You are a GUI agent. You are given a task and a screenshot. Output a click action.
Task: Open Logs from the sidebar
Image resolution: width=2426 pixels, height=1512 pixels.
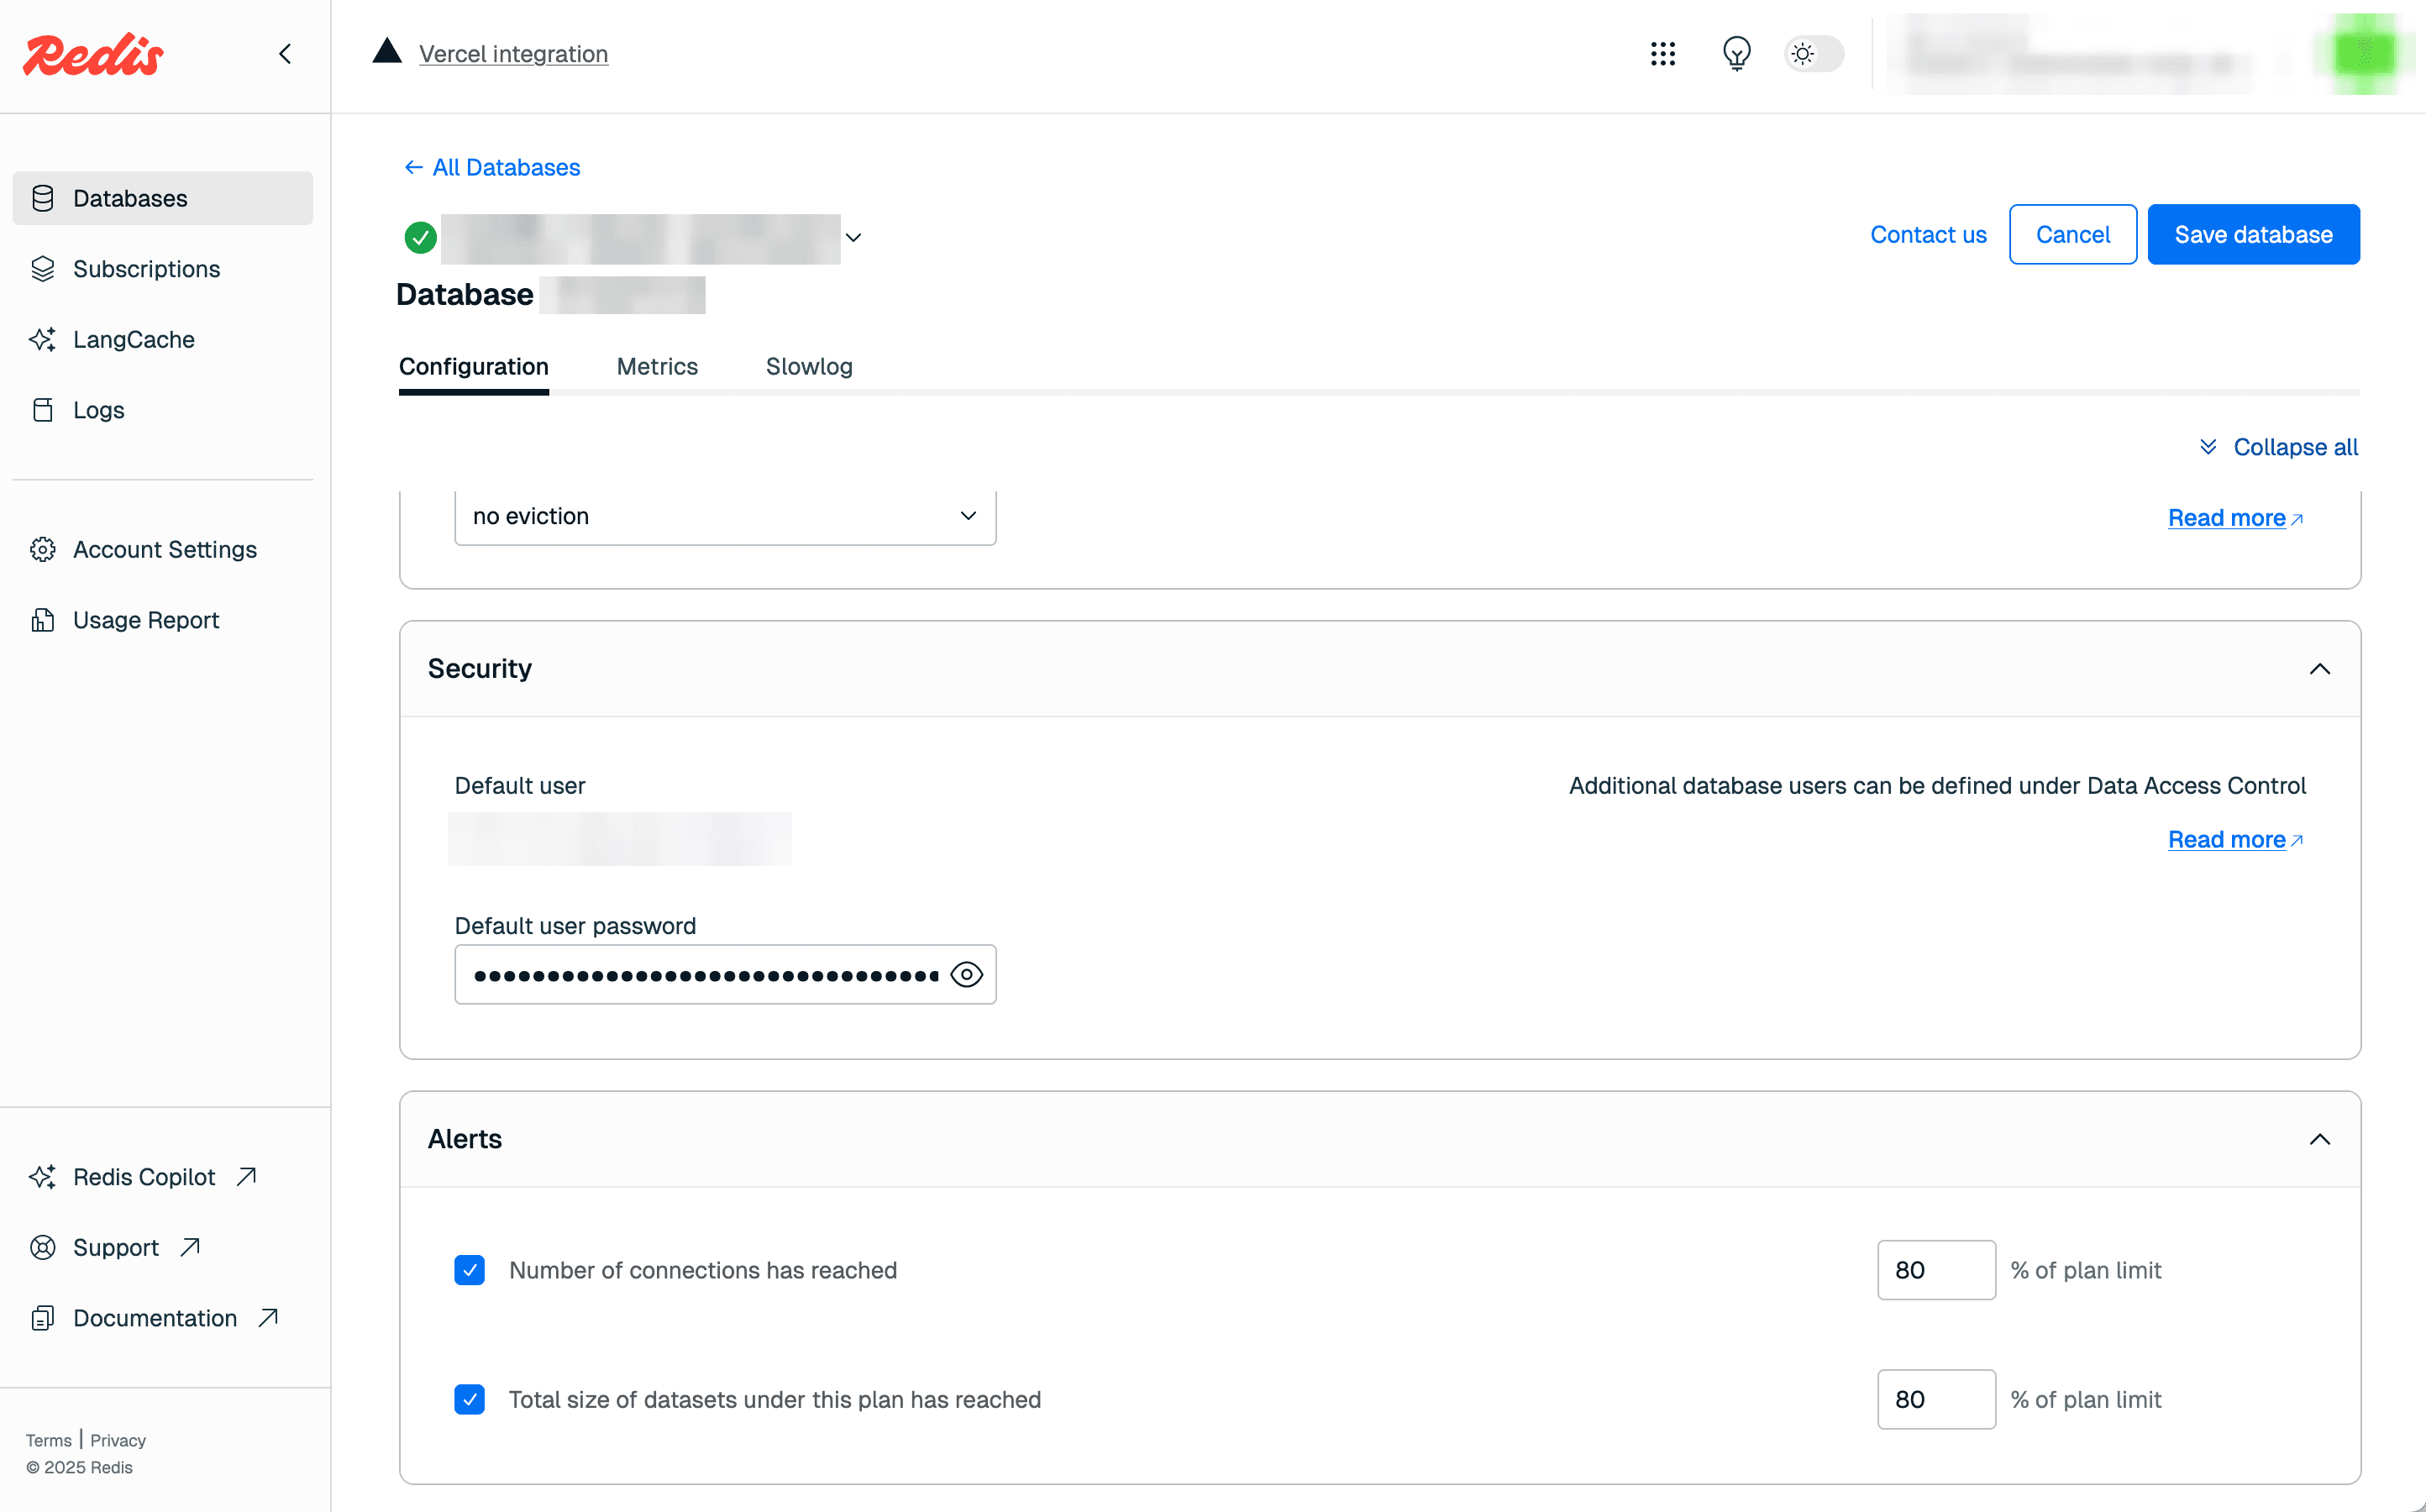pyautogui.click(x=97, y=409)
